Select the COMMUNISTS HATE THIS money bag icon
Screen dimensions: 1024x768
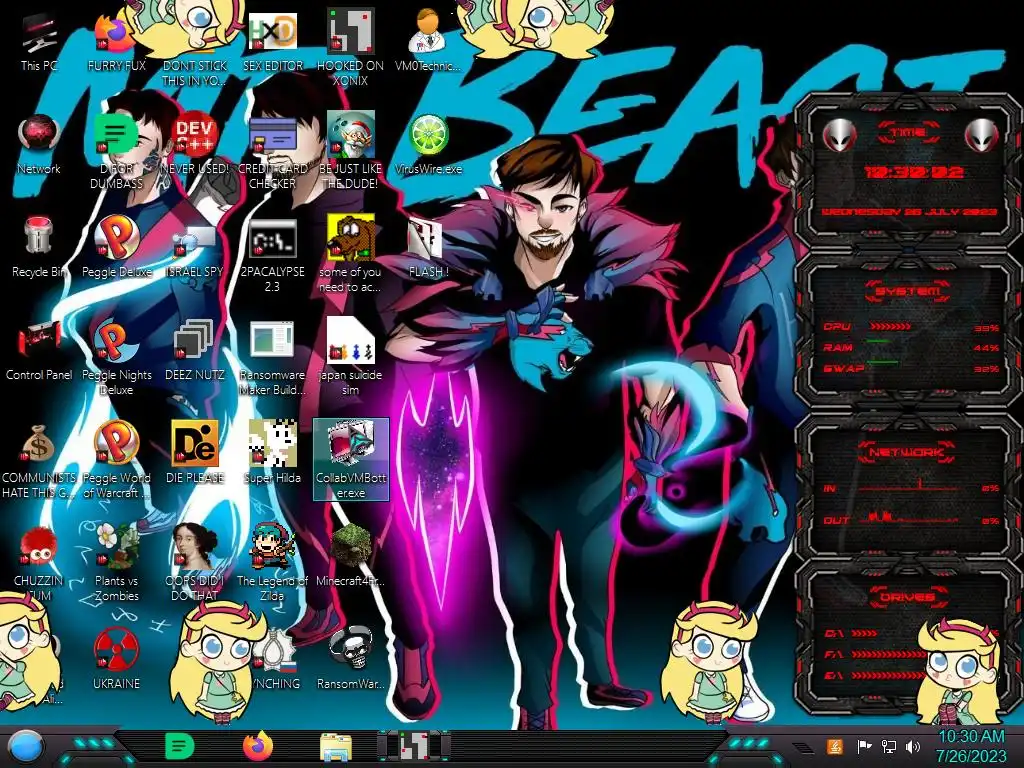click(x=39, y=460)
